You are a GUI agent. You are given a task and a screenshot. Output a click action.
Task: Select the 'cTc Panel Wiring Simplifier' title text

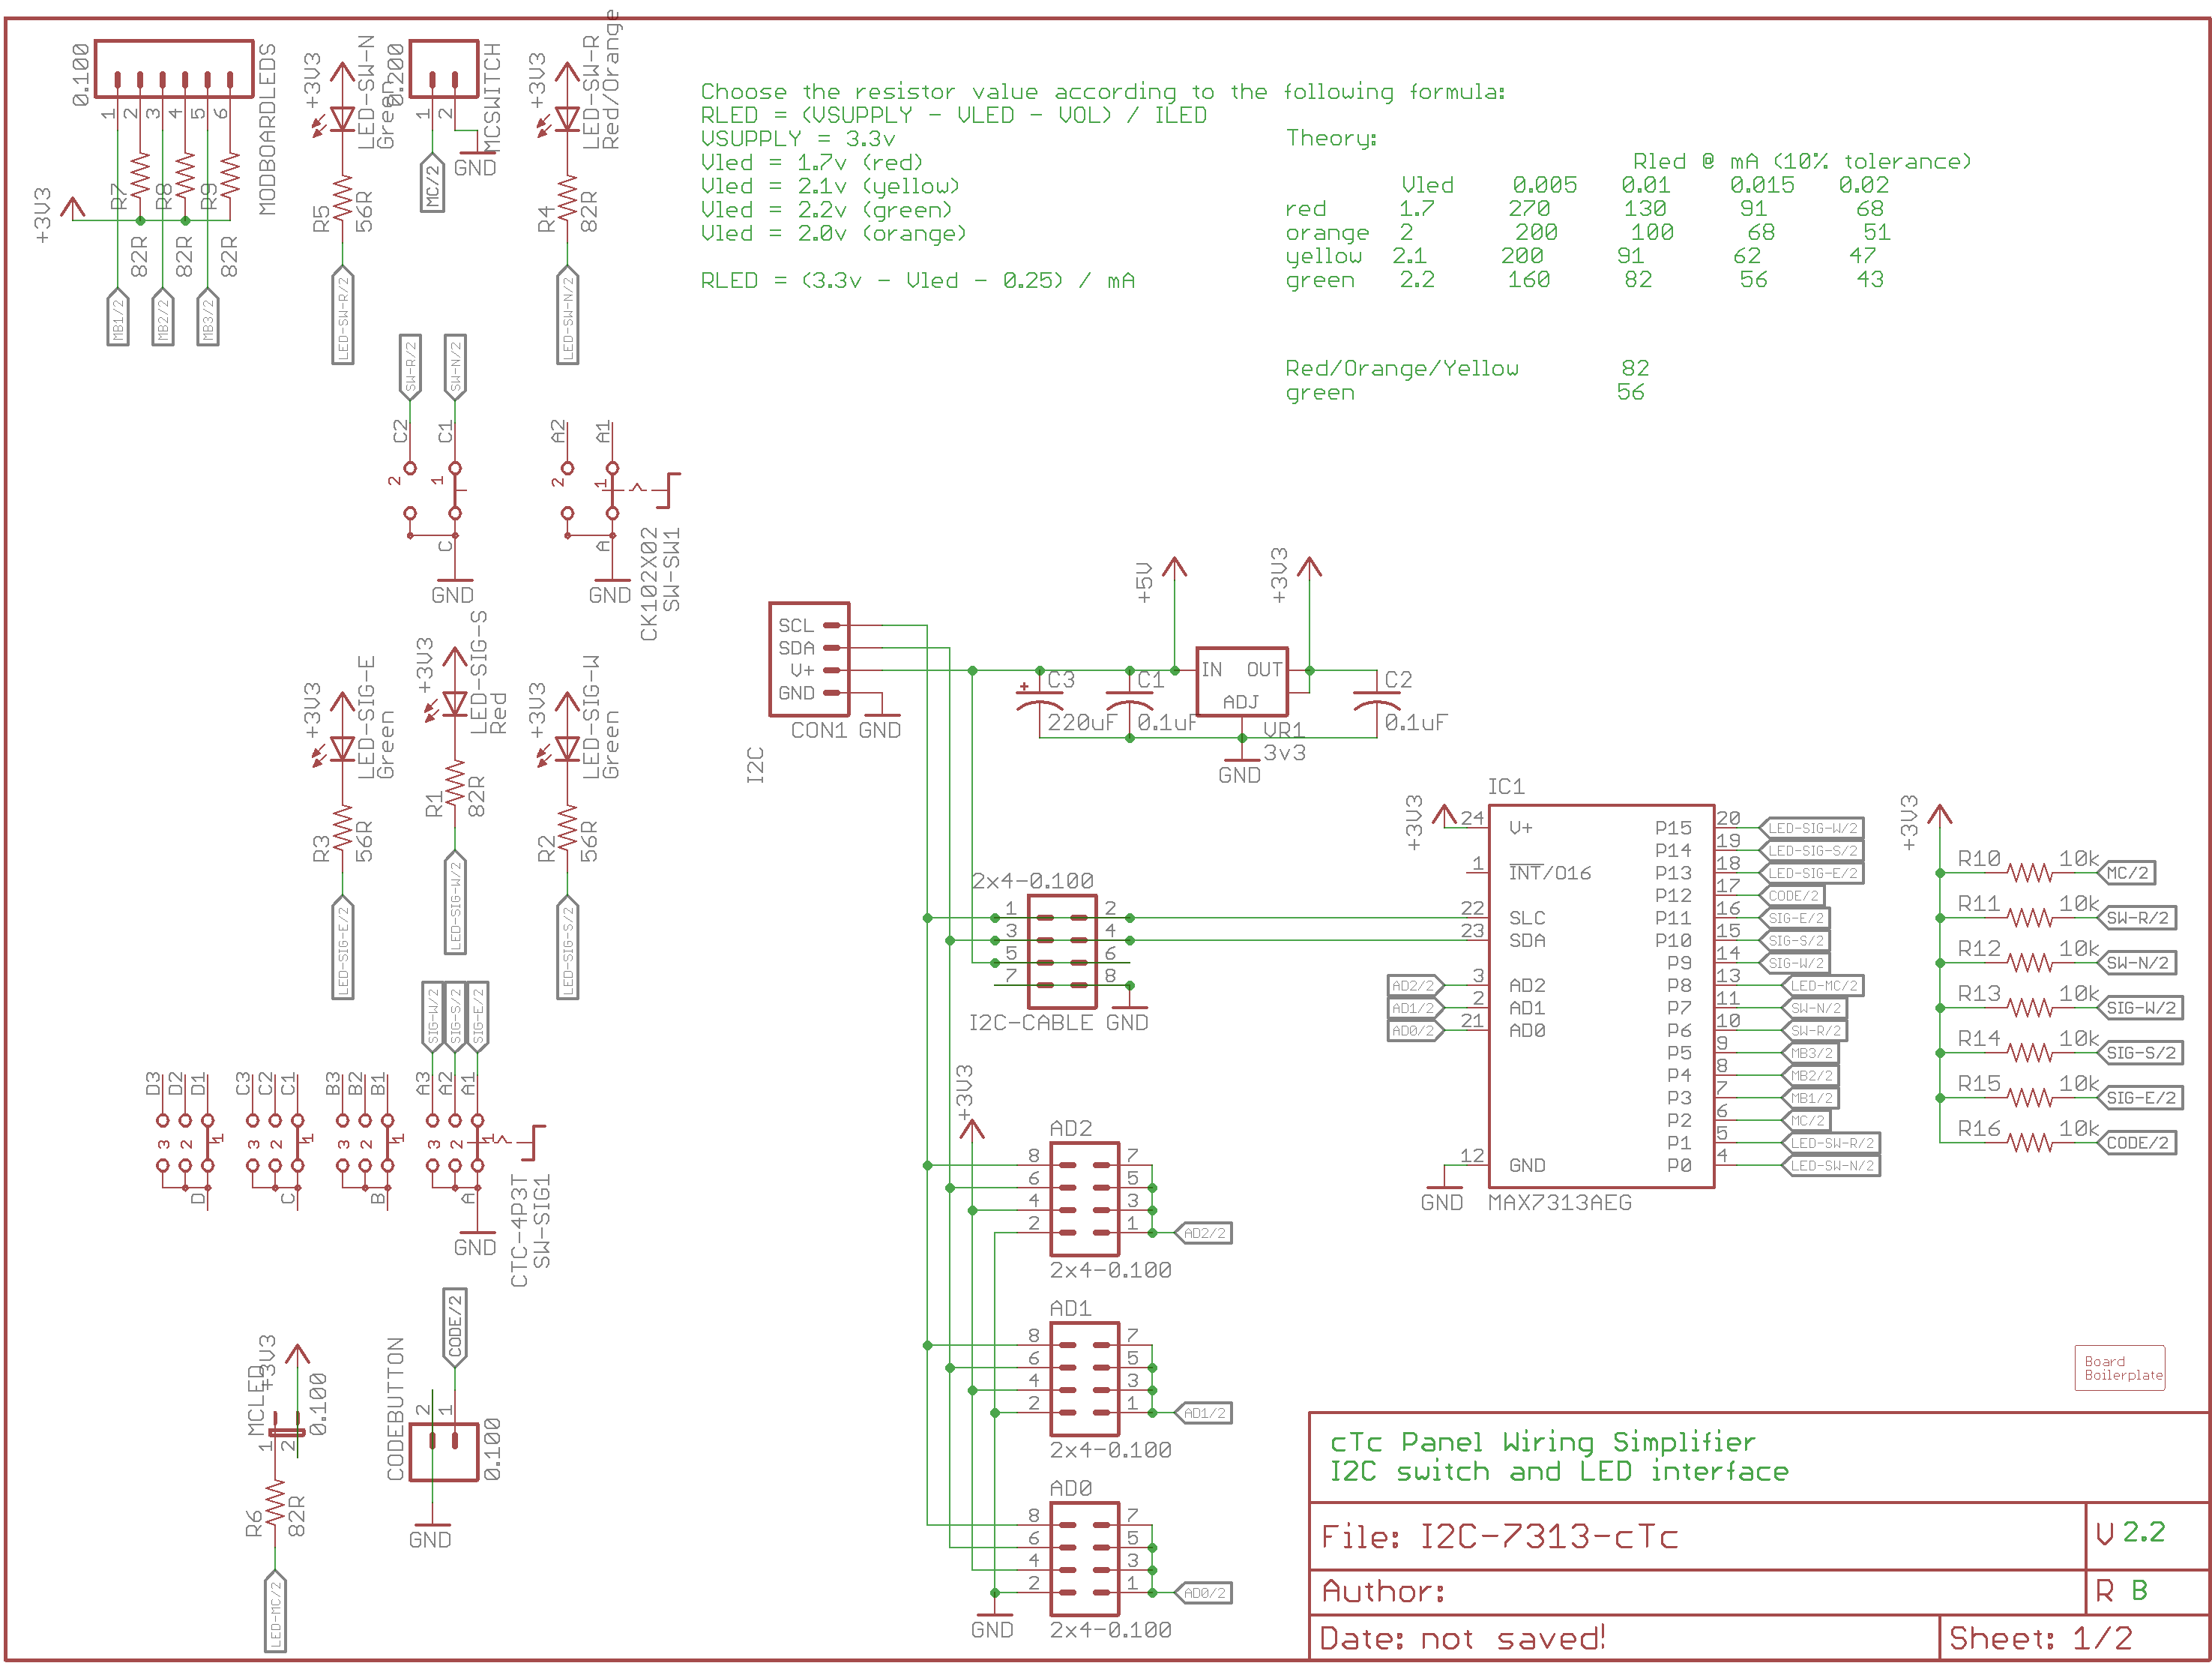pos(1543,1442)
